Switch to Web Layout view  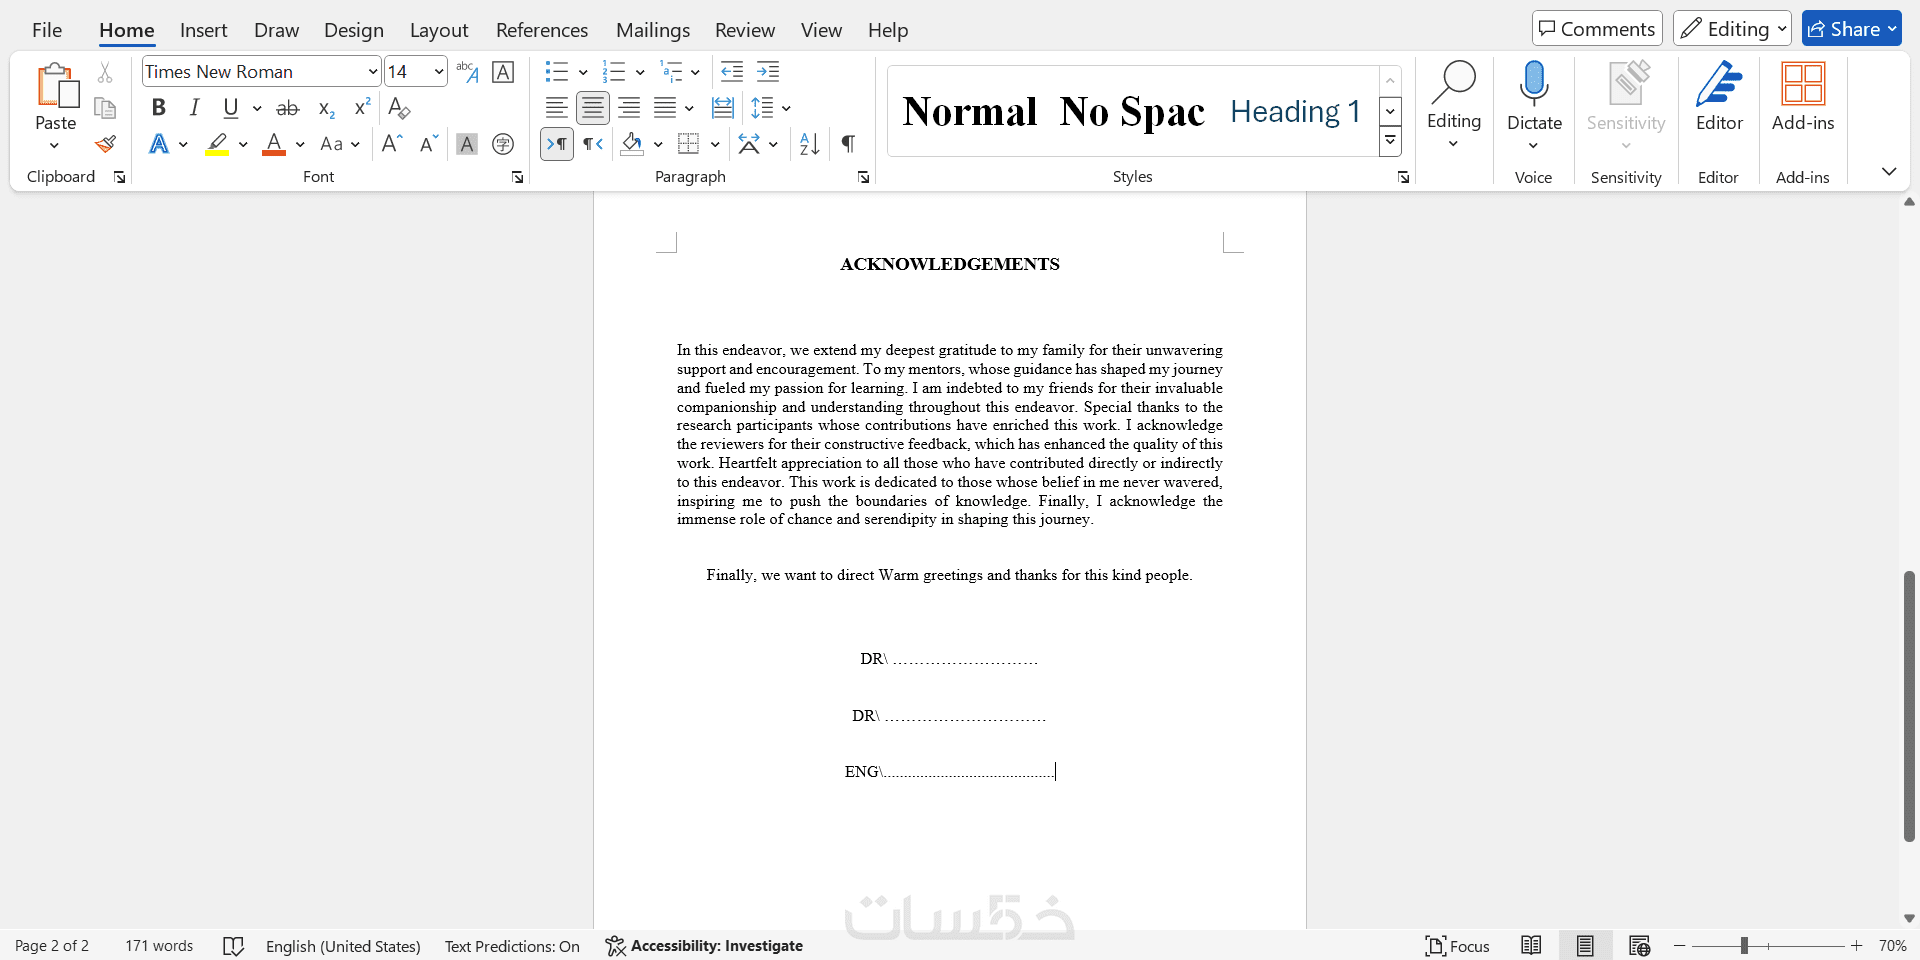1639,946
